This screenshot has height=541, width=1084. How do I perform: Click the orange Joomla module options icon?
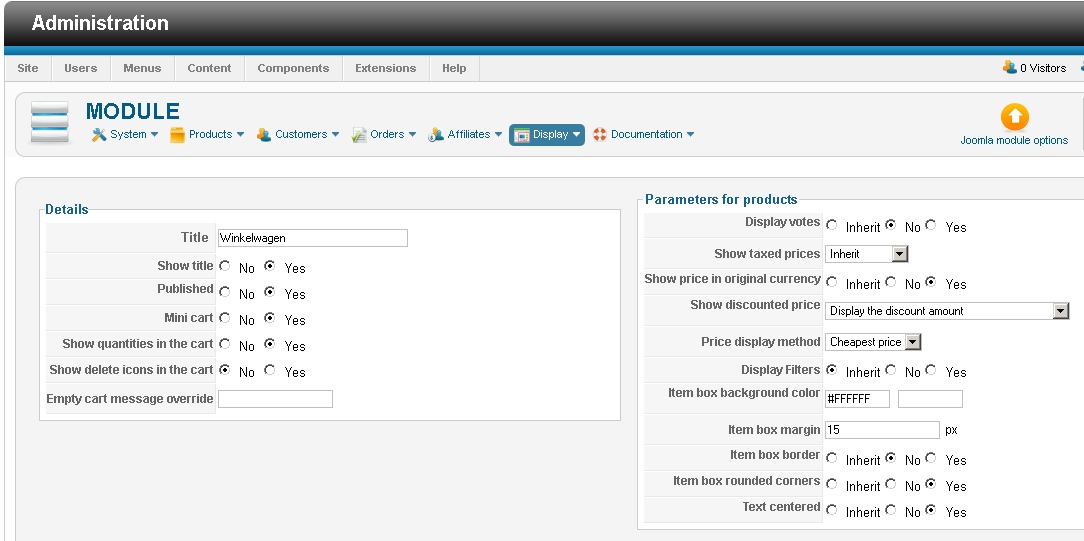1014,117
